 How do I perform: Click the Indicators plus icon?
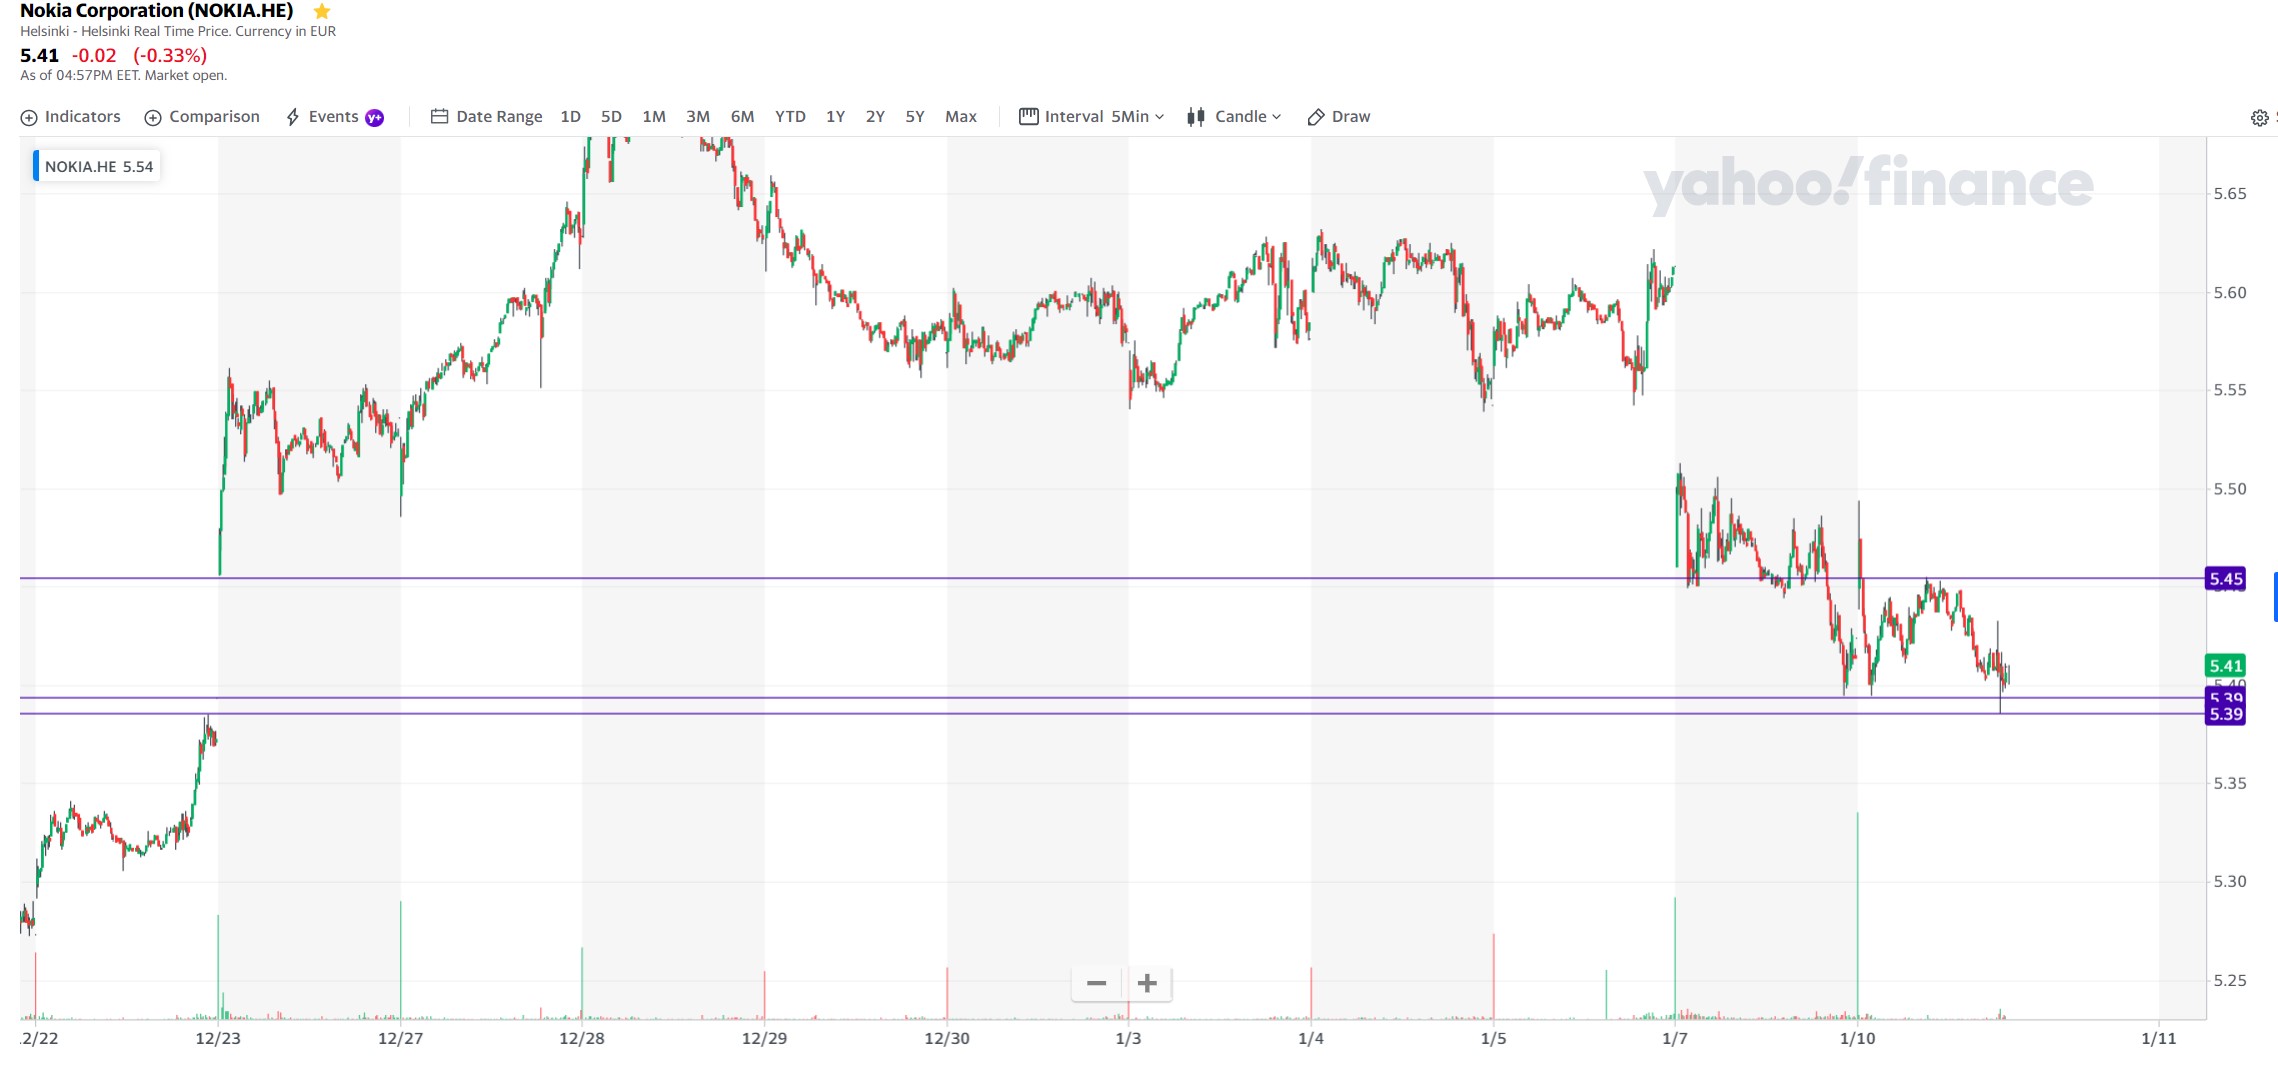[29, 118]
